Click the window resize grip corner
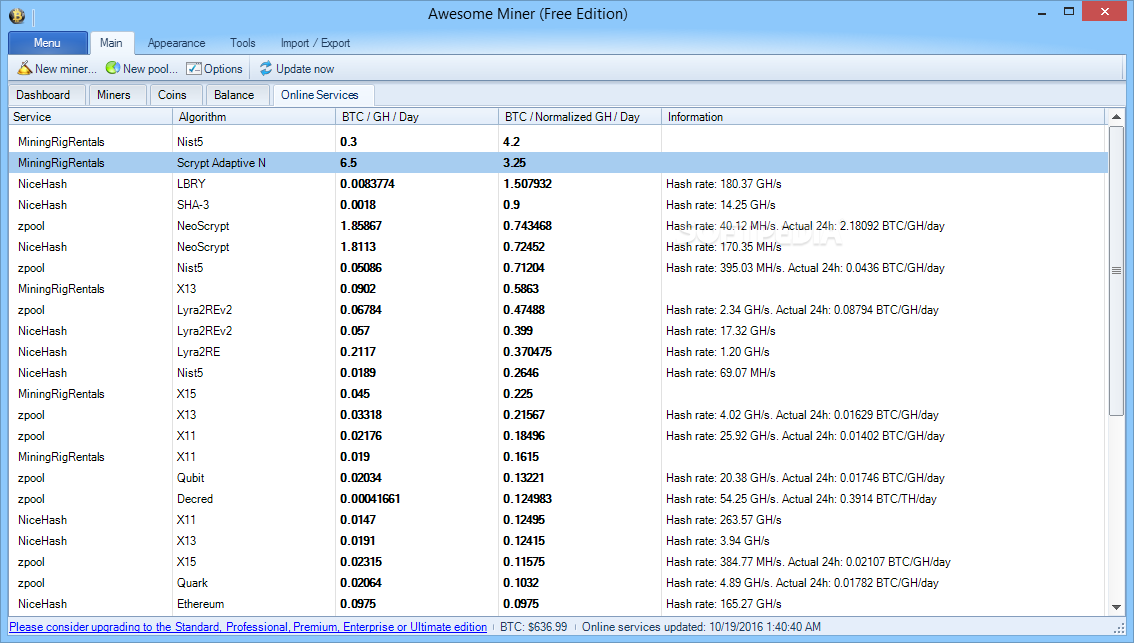 tap(1121, 628)
